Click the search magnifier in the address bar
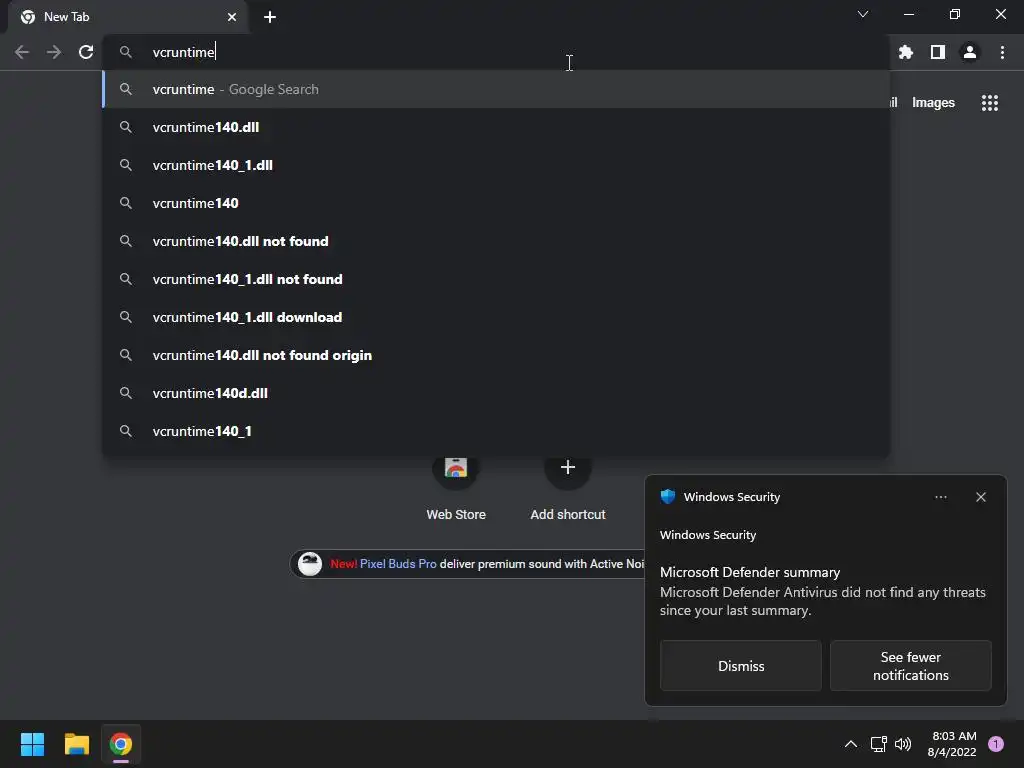Viewport: 1024px width, 768px height. pyautogui.click(x=126, y=52)
